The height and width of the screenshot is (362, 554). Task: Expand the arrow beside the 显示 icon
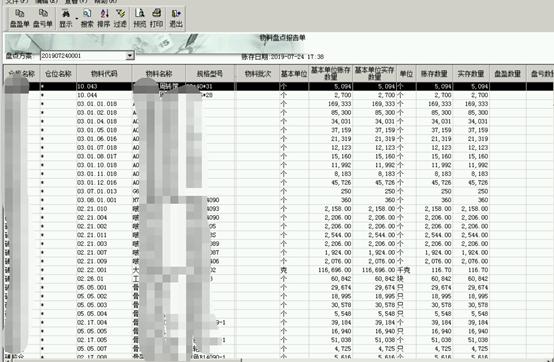click(x=77, y=18)
